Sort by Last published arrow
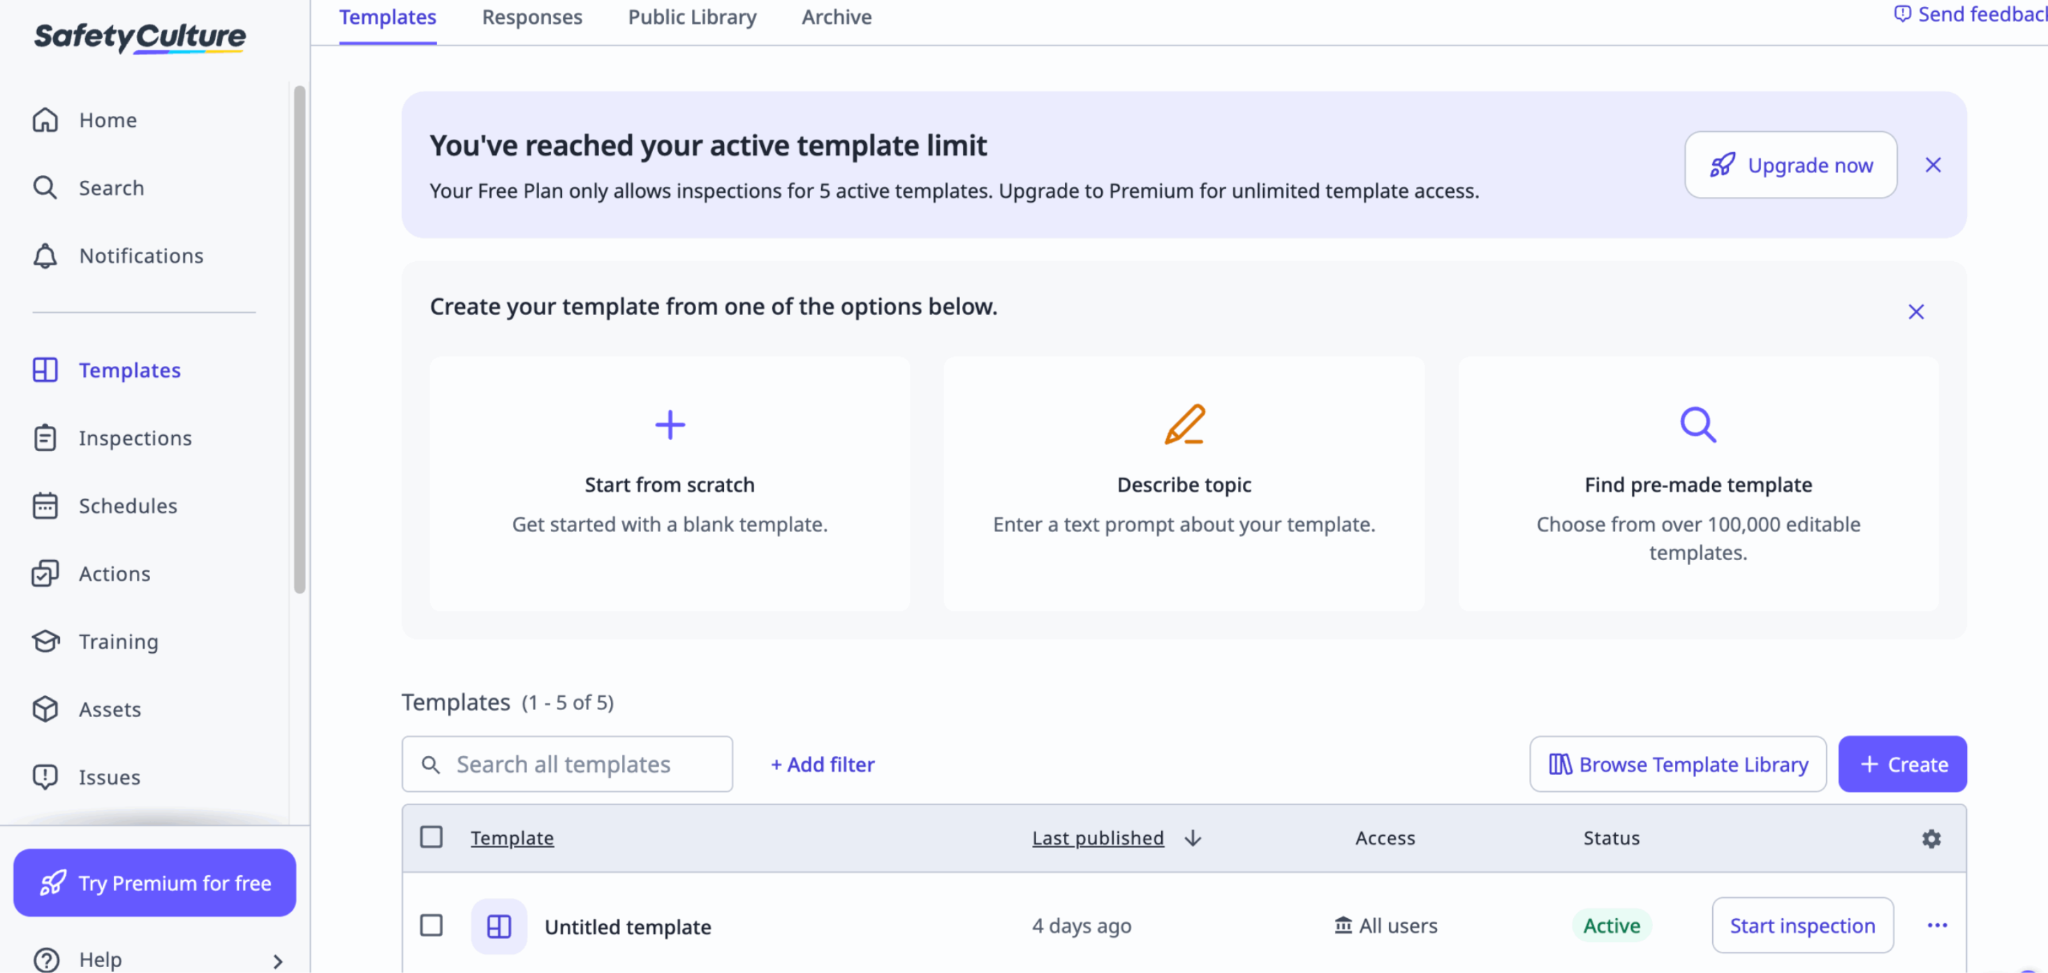 [1193, 838]
